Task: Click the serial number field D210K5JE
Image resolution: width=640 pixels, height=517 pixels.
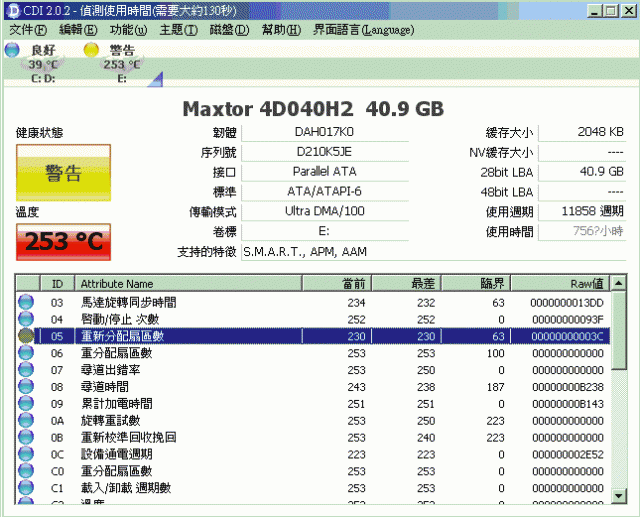Action: click(x=325, y=152)
